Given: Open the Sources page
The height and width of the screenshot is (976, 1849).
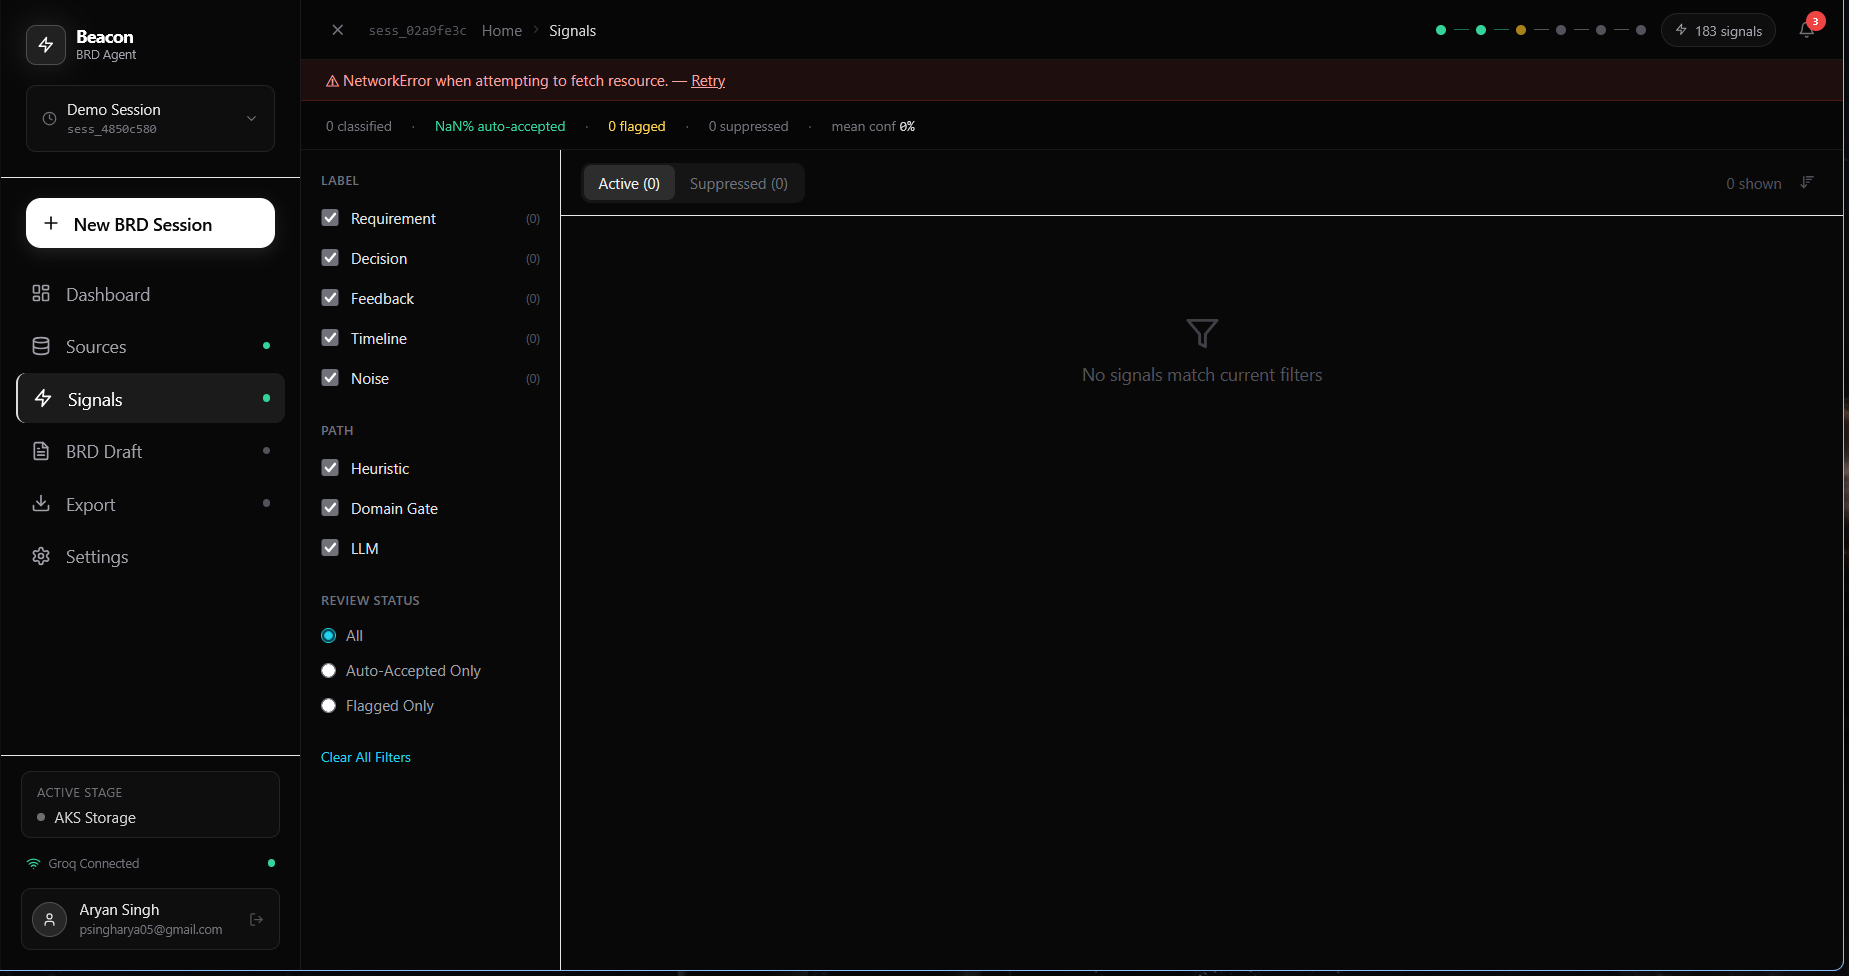Looking at the screenshot, I should 96,347.
